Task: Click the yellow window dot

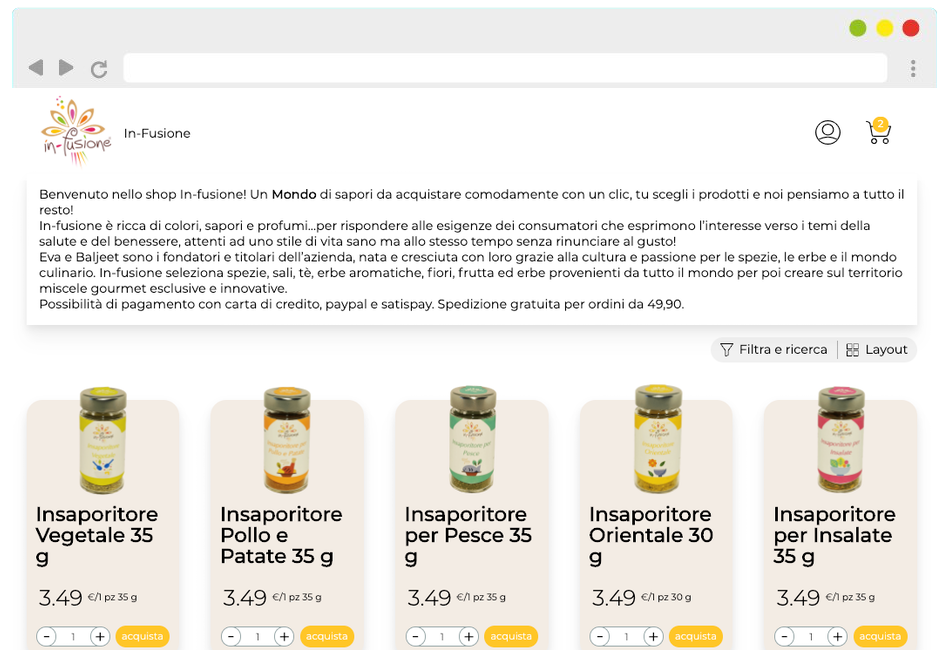Action: tap(885, 28)
